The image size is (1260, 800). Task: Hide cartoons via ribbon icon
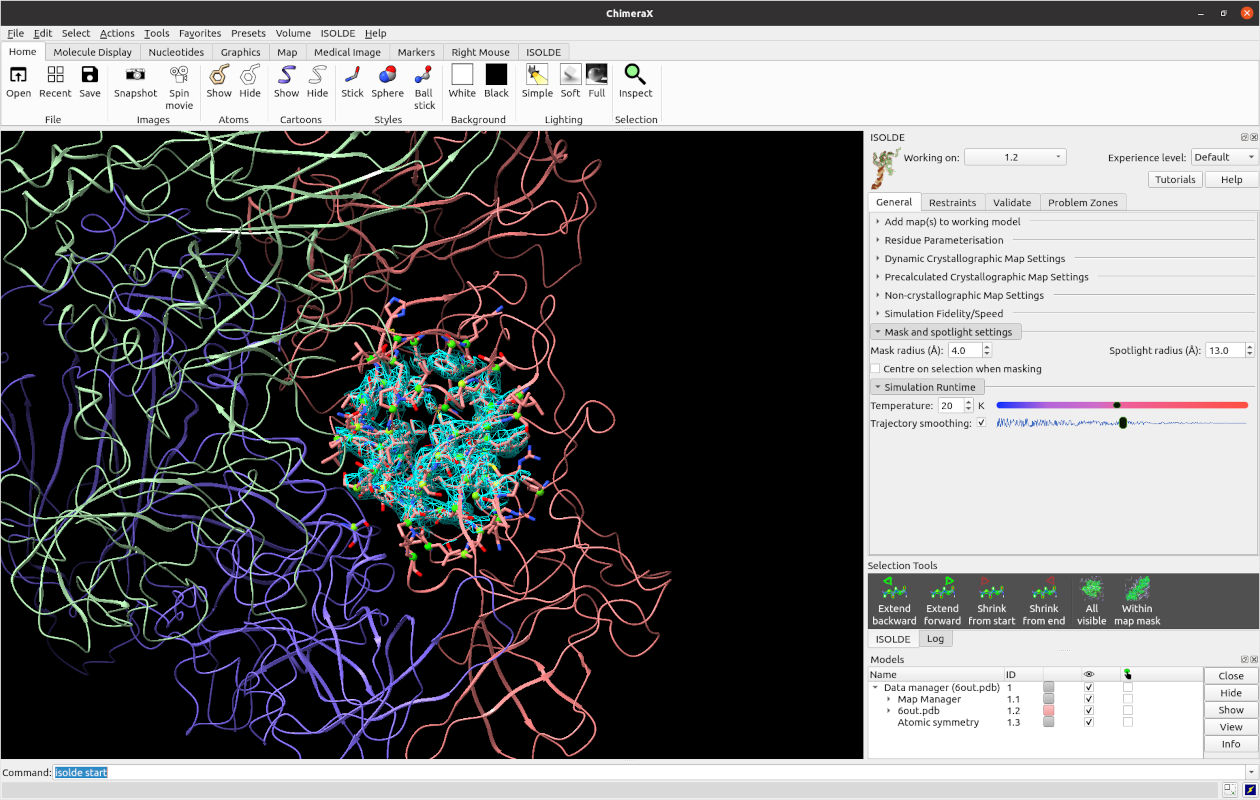click(x=317, y=82)
